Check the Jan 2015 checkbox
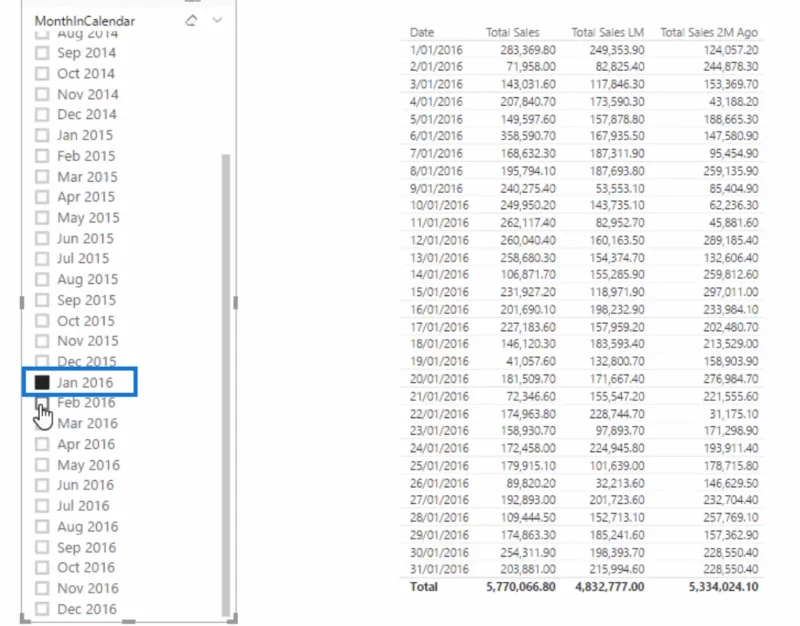Viewport: 800px width, 626px height. pyautogui.click(x=42, y=135)
